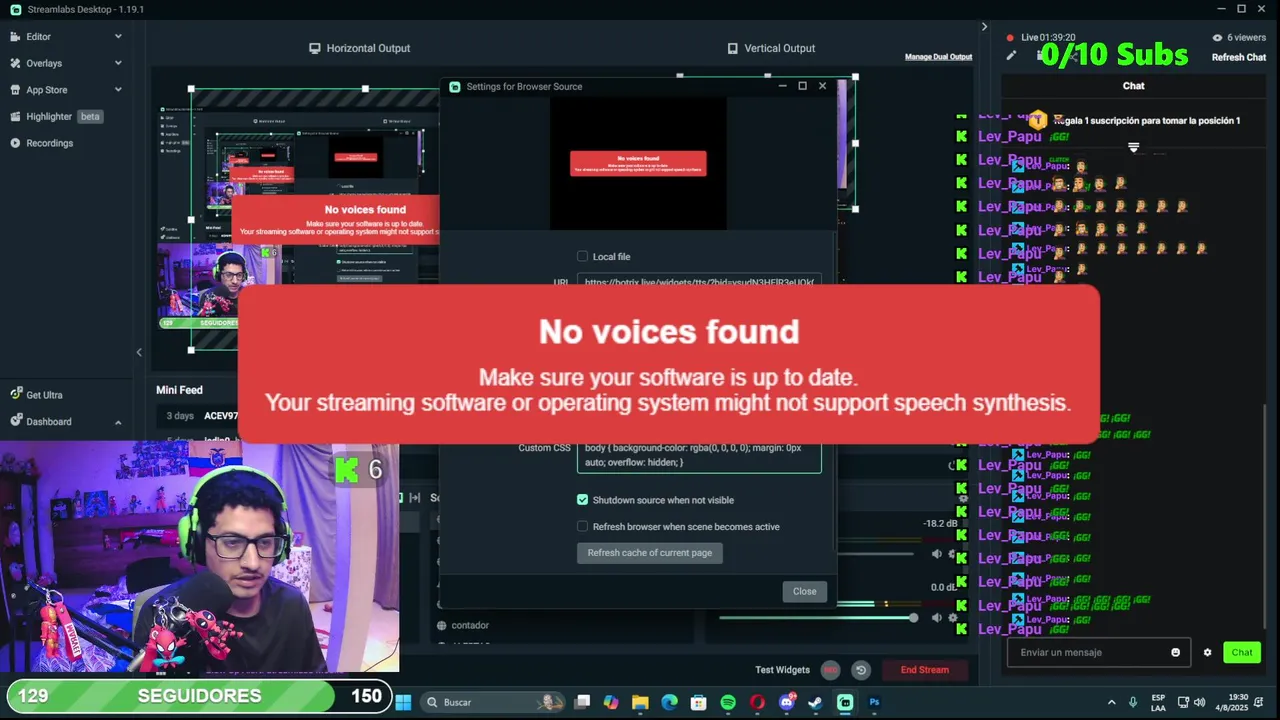The width and height of the screenshot is (1280, 720).
Task: Open the Highlighter beta page
Action: (x=56, y=116)
